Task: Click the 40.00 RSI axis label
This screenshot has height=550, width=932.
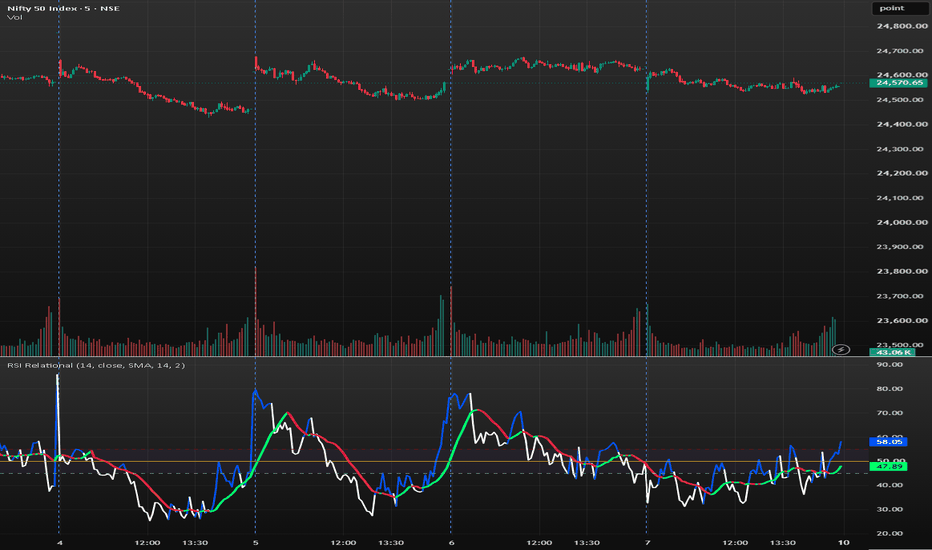Action: pos(890,485)
